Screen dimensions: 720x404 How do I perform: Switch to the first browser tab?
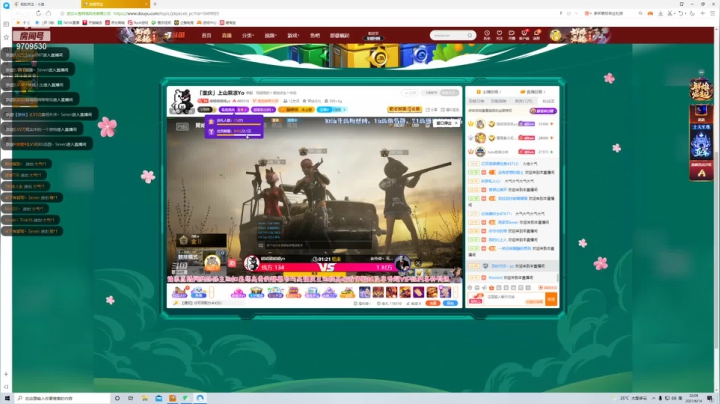click(x=46, y=4)
